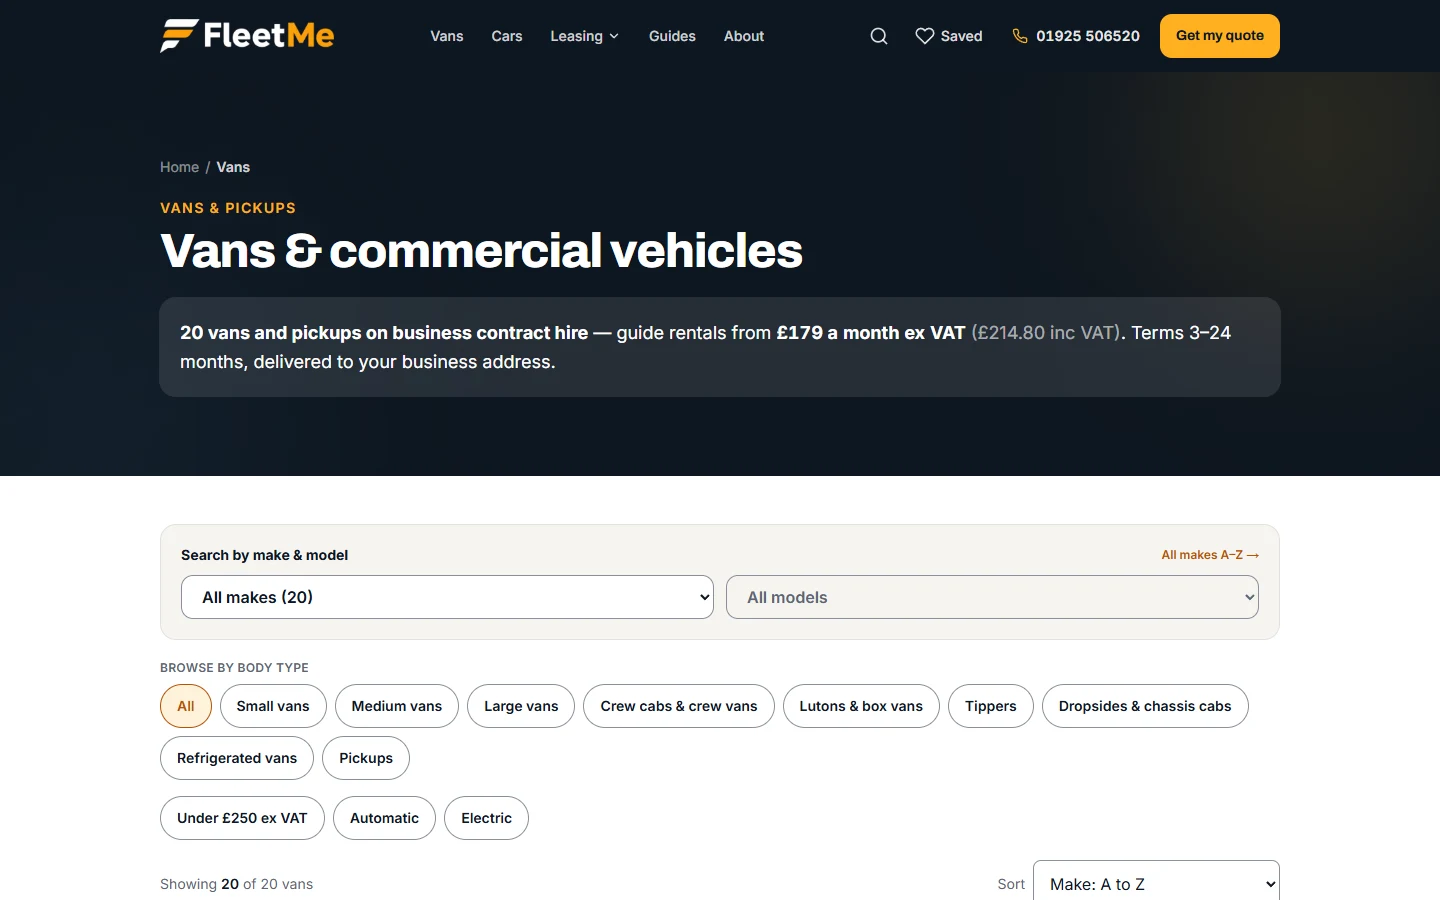Choose Lutons & box vans chip
This screenshot has width=1440, height=900.
pyautogui.click(x=861, y=706)
